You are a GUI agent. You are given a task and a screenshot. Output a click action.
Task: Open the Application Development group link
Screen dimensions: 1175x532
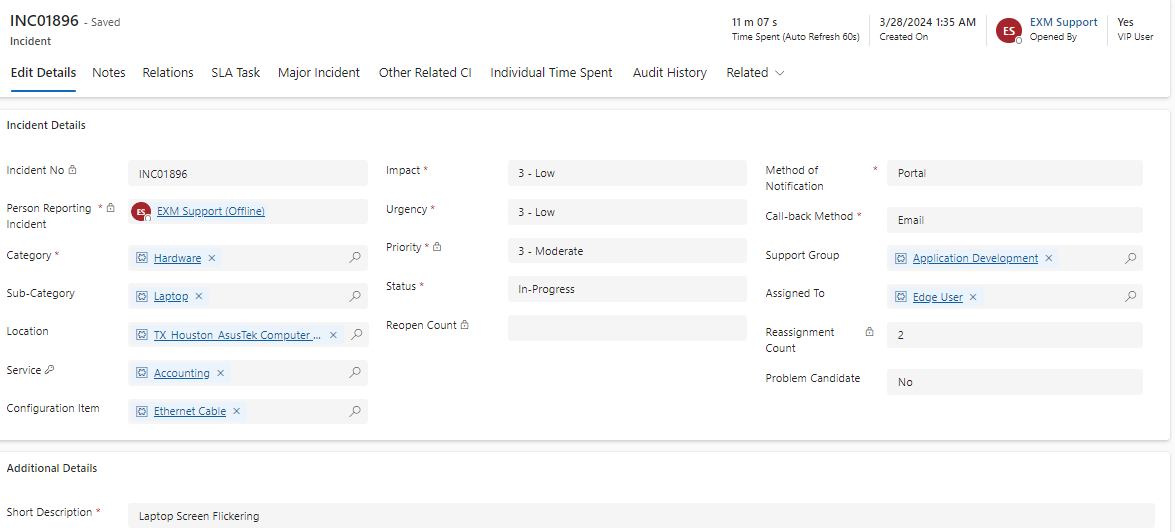[x=975, y=259]
